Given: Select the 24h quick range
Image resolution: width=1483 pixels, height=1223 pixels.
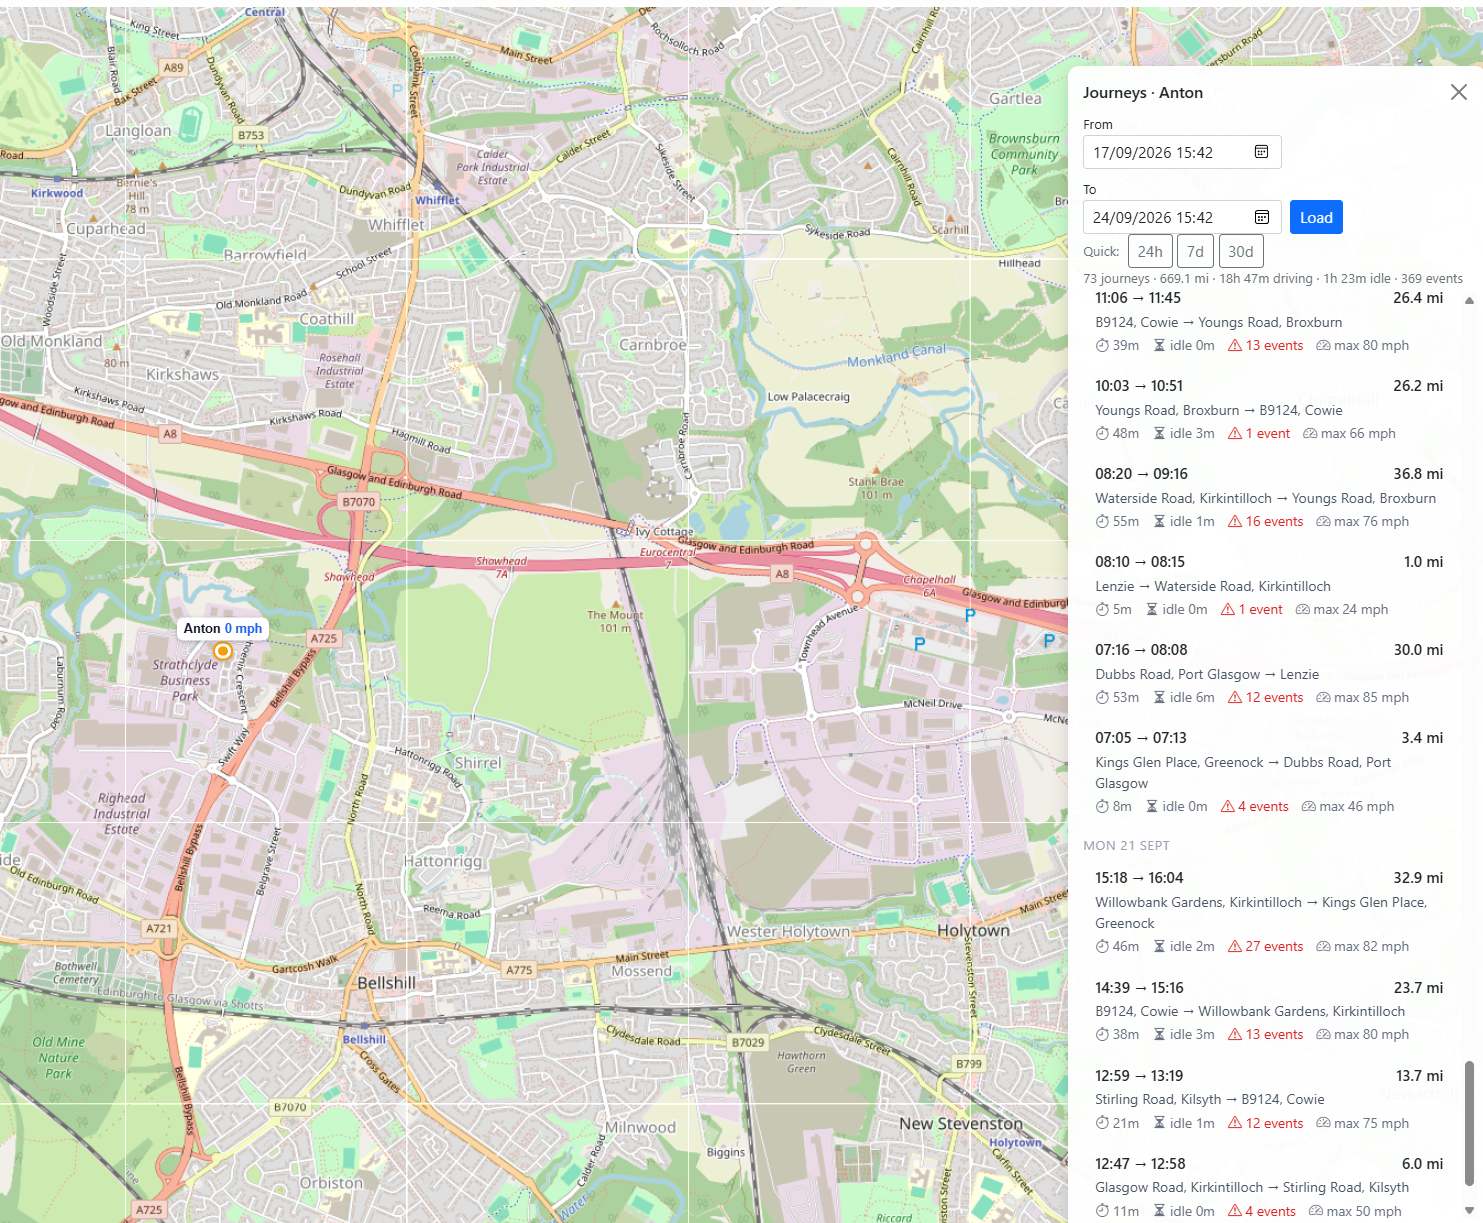Looking at the screenshot, I should tap(1150, 252).
